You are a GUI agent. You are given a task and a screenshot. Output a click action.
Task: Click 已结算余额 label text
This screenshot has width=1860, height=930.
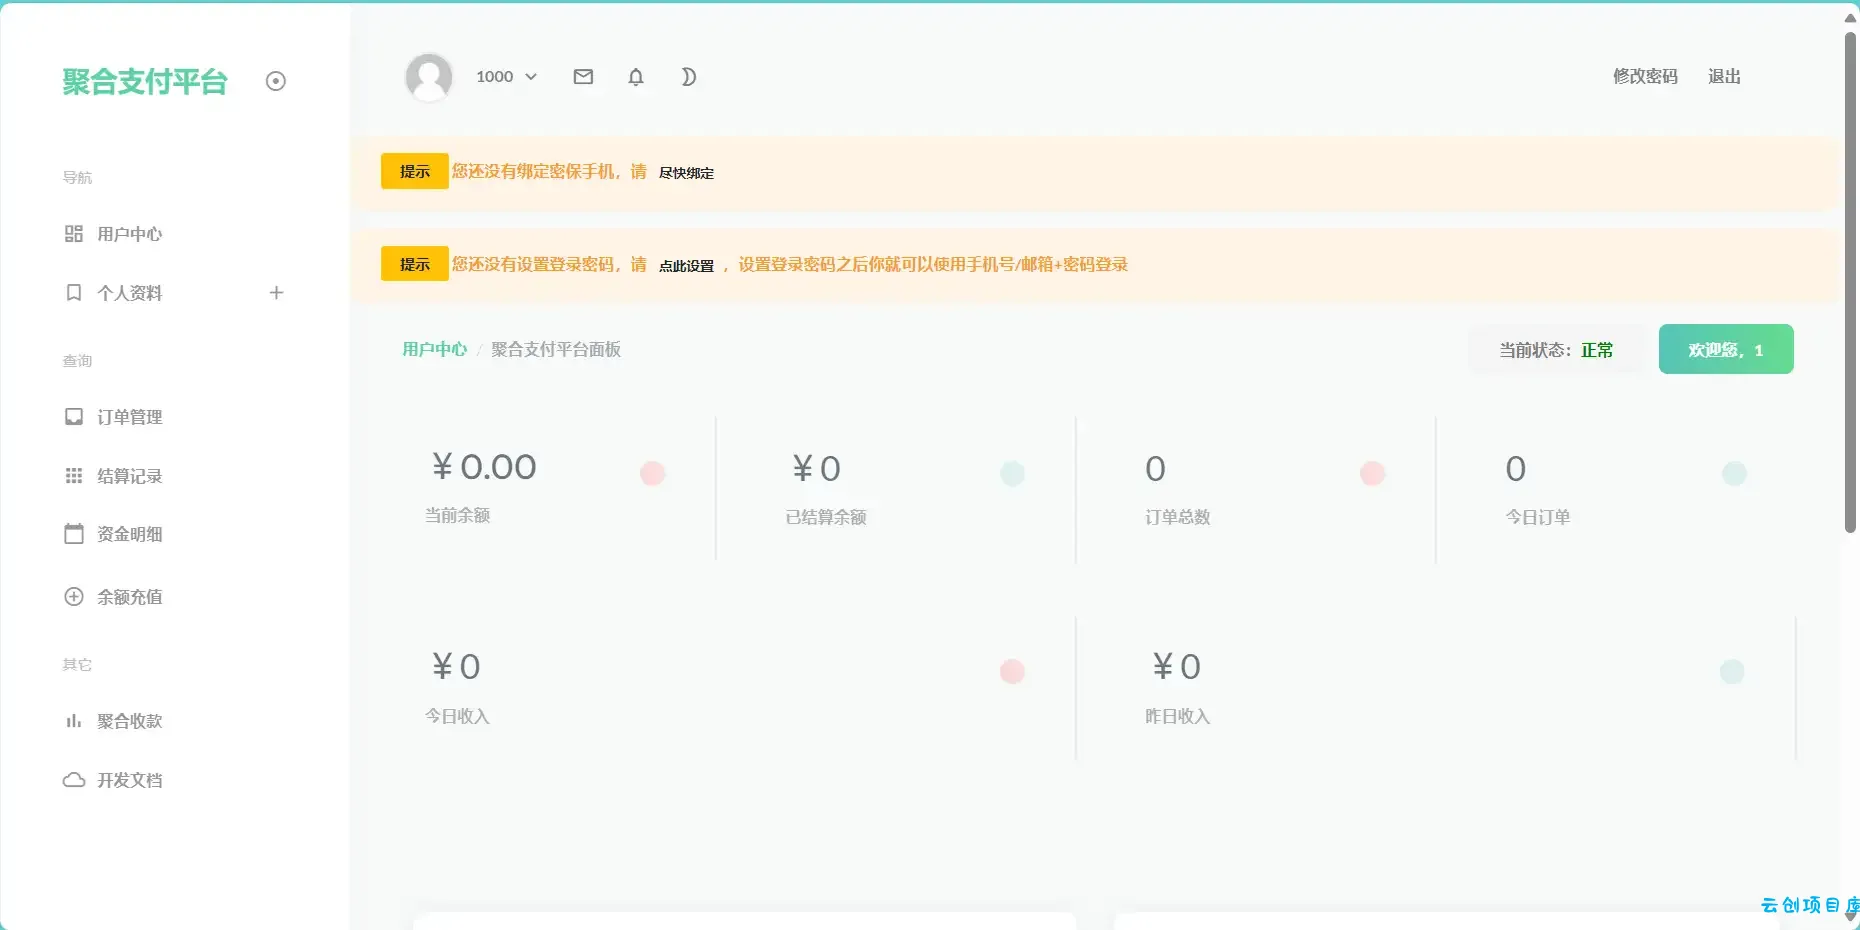click(x=826, y=517)
